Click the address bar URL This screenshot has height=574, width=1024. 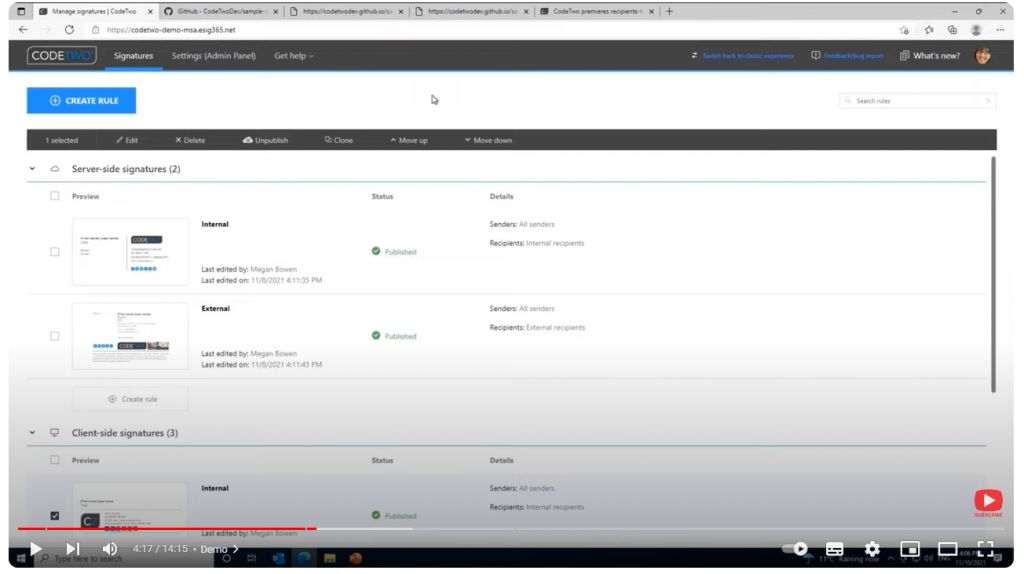[171, 30]
